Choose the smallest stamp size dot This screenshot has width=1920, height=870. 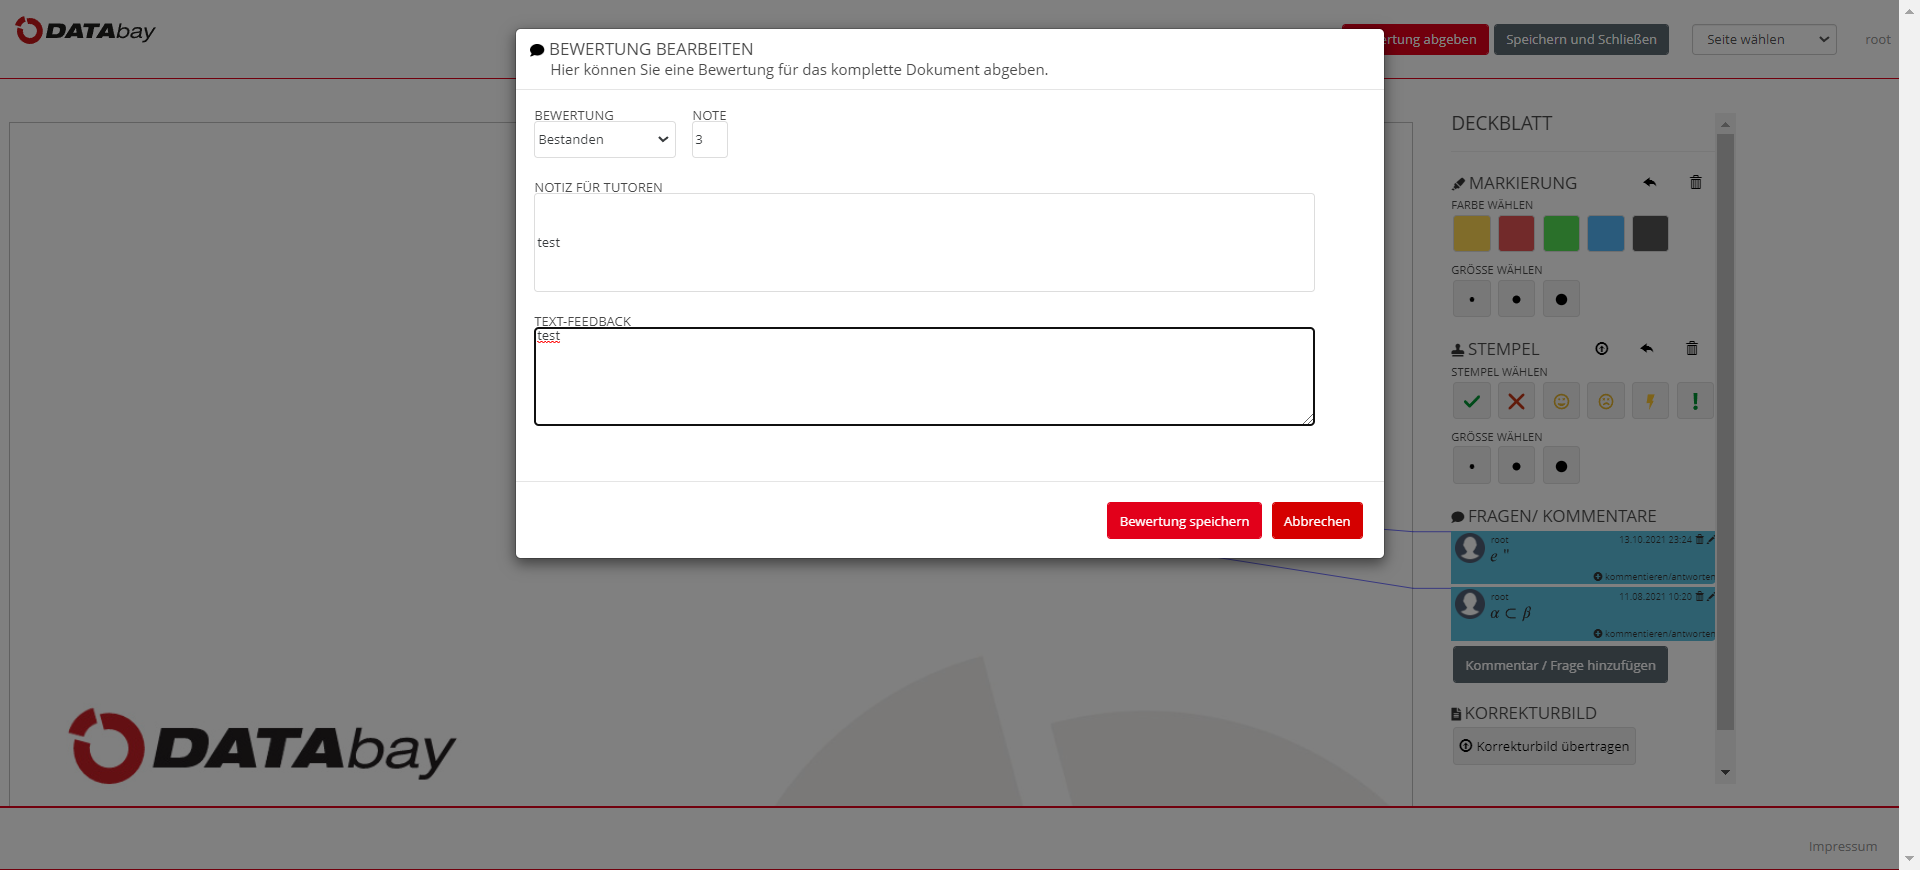click(x=1472, y=466)
